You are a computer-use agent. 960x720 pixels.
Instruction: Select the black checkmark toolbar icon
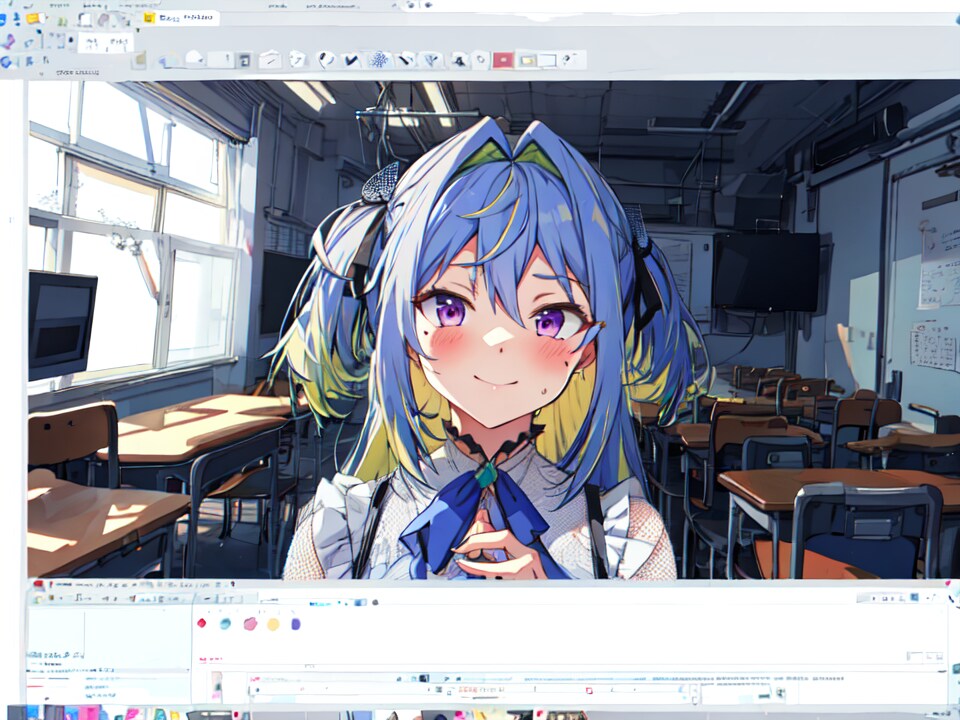point(351,60)
